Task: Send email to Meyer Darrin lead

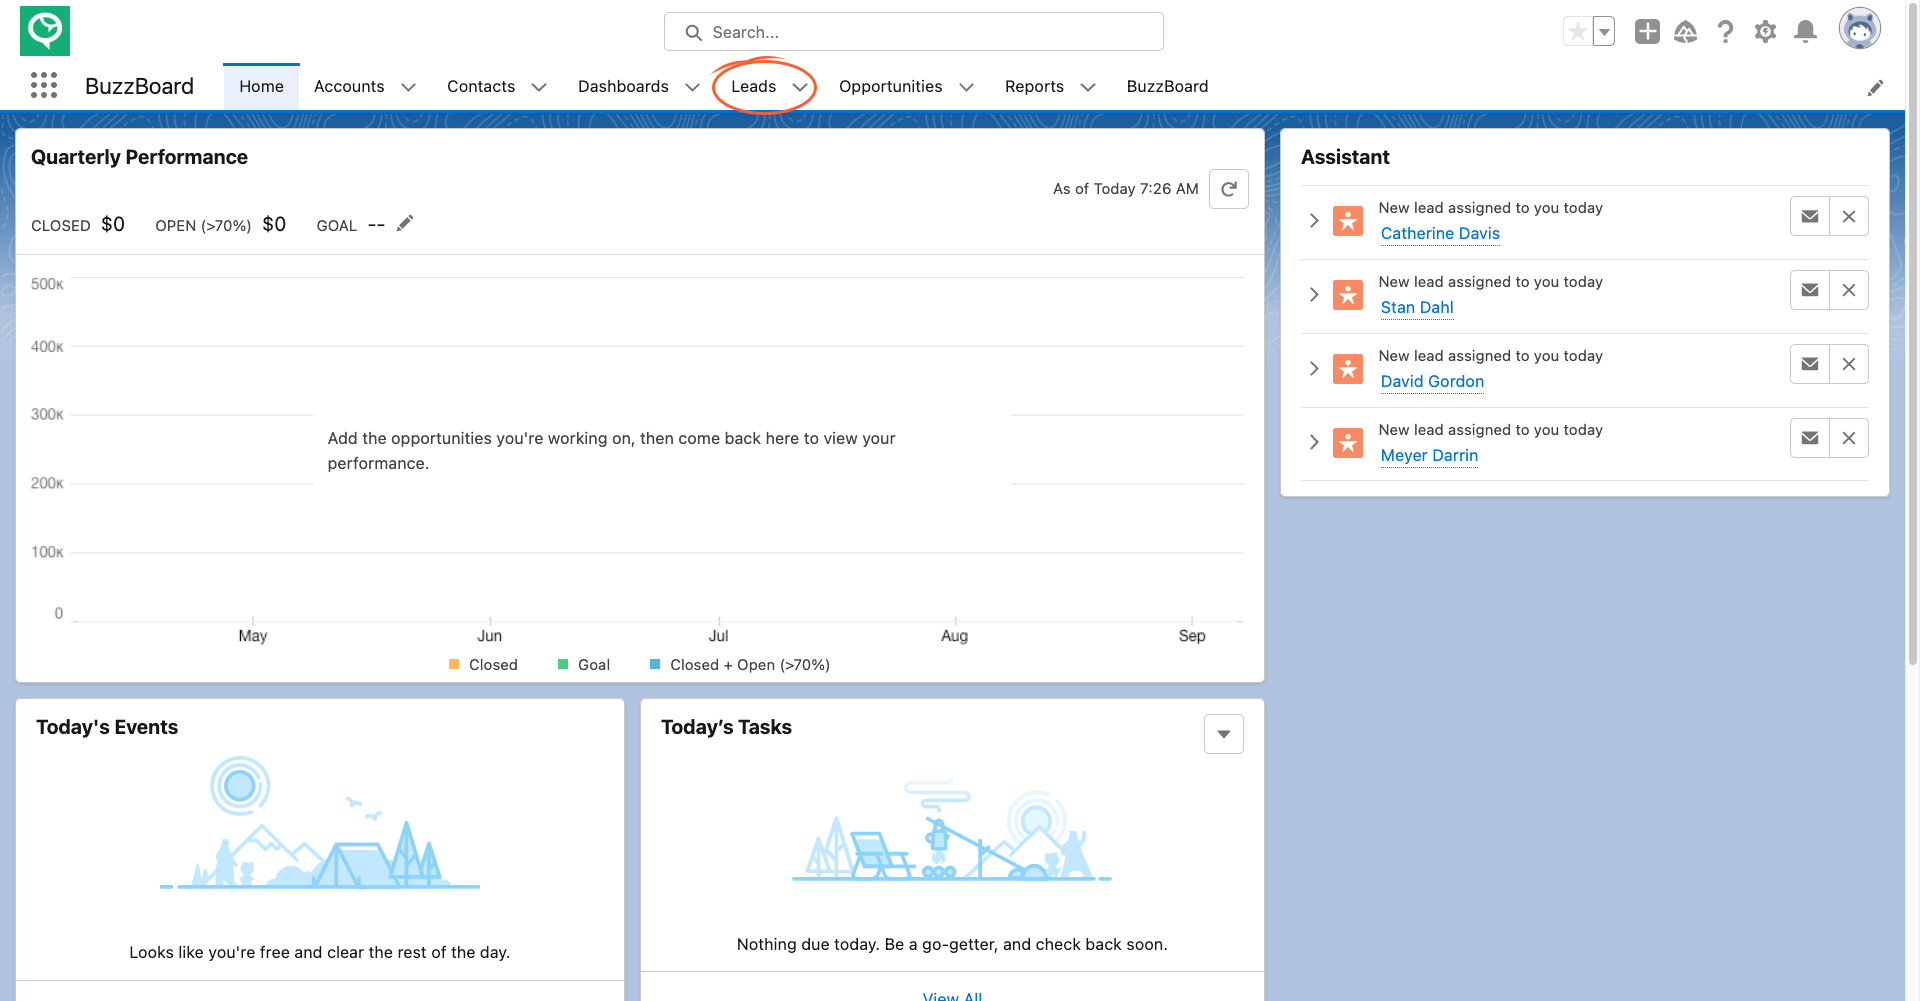Action: click(x=1810, y=438)
